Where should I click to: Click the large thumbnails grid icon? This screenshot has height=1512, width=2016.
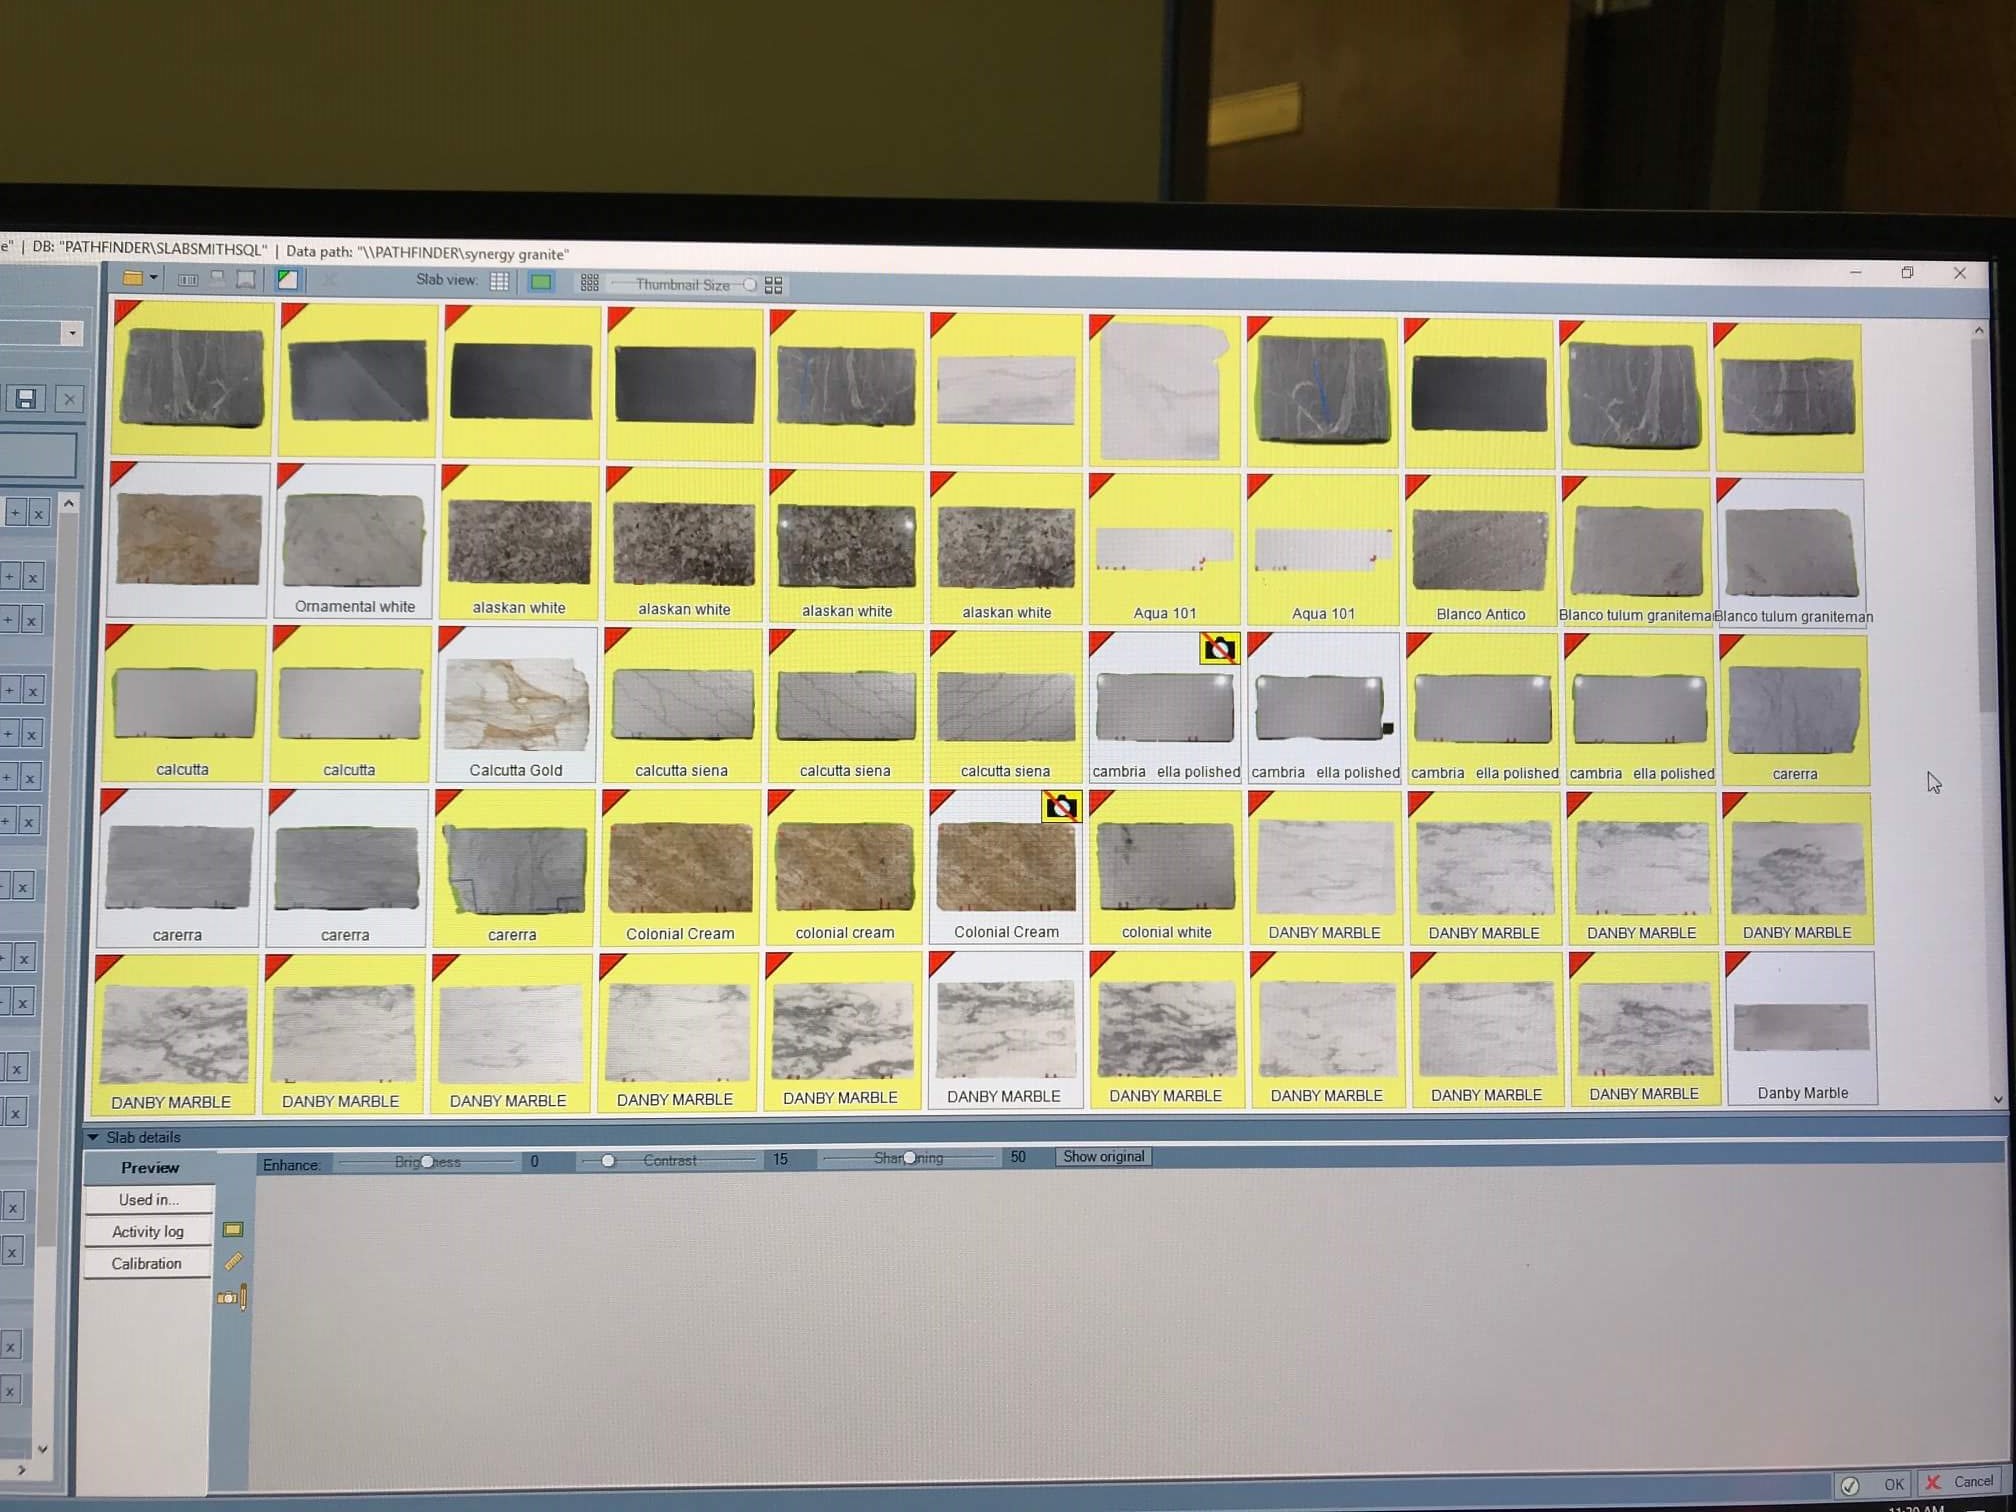pos(774,286)
